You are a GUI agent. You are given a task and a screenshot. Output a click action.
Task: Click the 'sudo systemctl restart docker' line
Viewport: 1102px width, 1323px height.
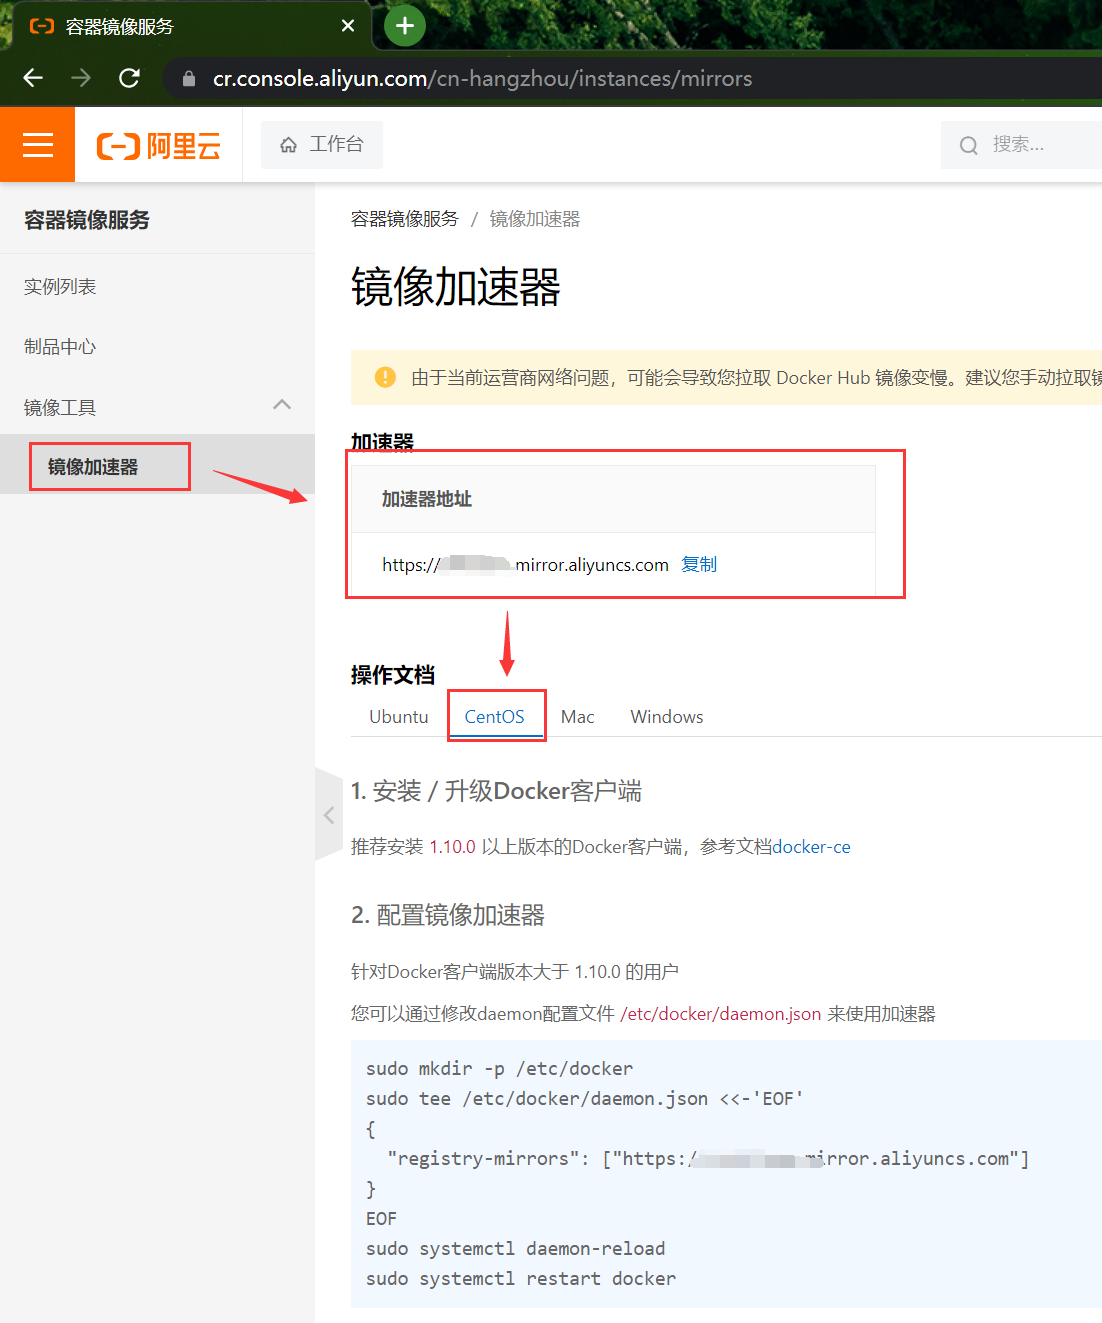pos(521,1278)
